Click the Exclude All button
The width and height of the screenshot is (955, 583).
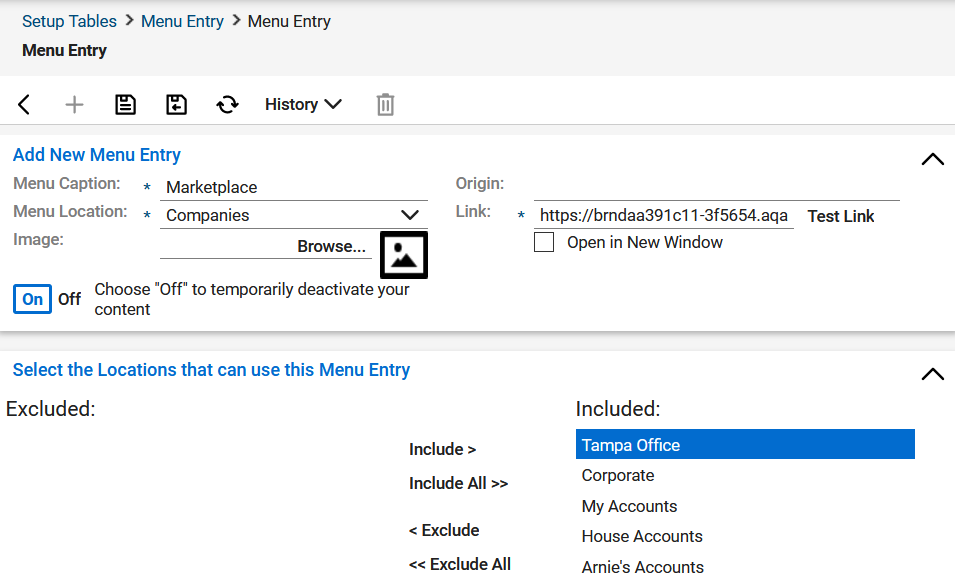click(460, 564)
